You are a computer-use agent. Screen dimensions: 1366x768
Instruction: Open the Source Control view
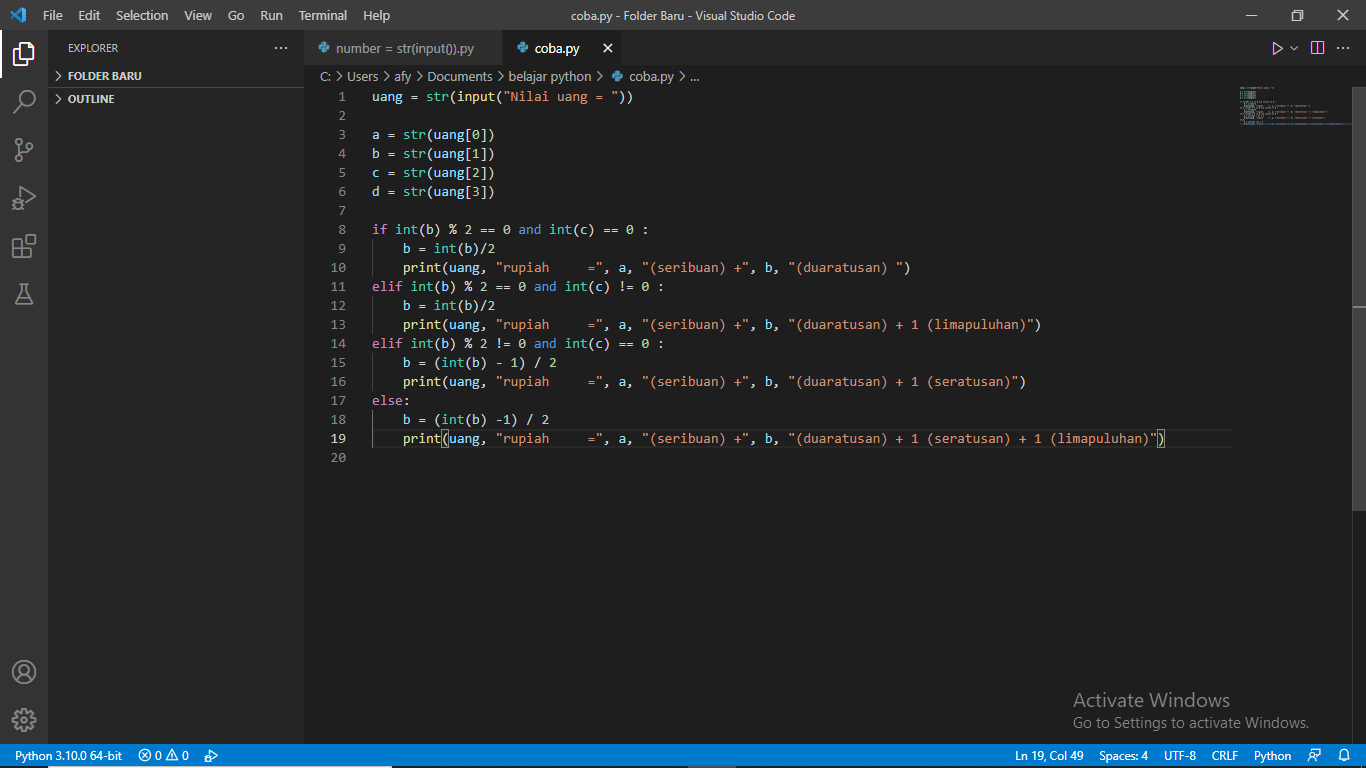(x=24, y=150)
